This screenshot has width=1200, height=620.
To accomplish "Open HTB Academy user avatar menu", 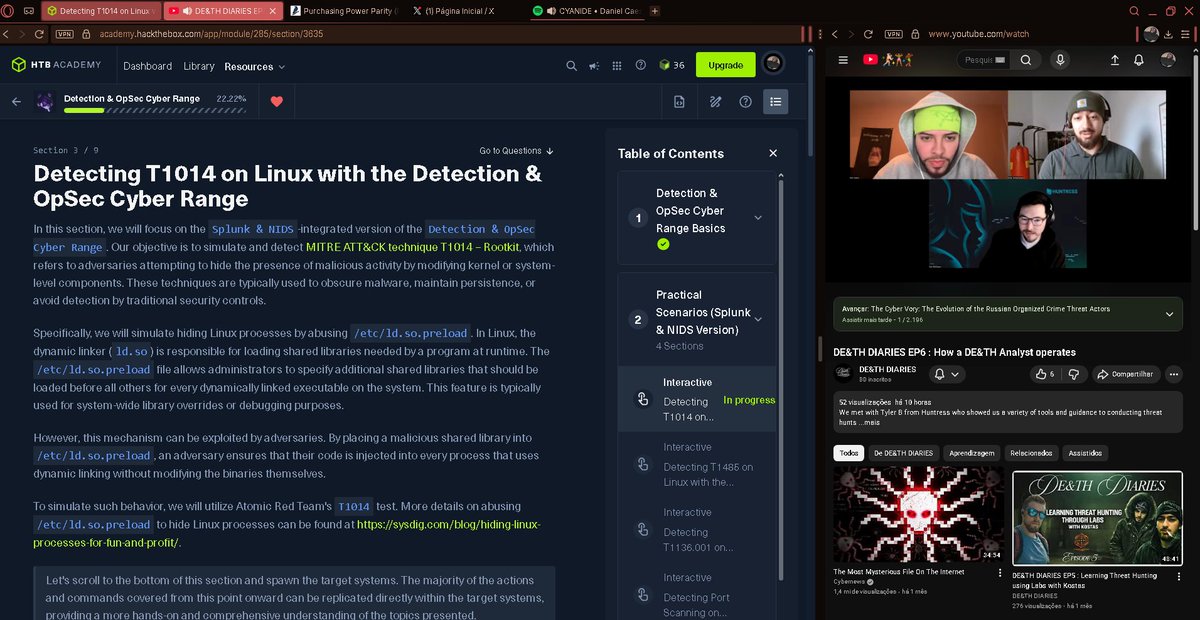I will pos(773,65).
